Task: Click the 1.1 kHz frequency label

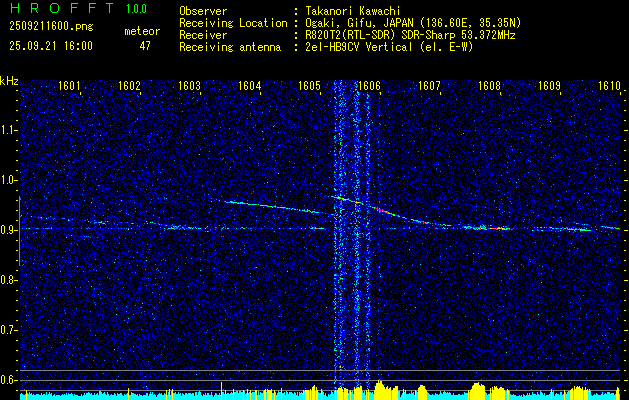Action: tap(8, 130)
